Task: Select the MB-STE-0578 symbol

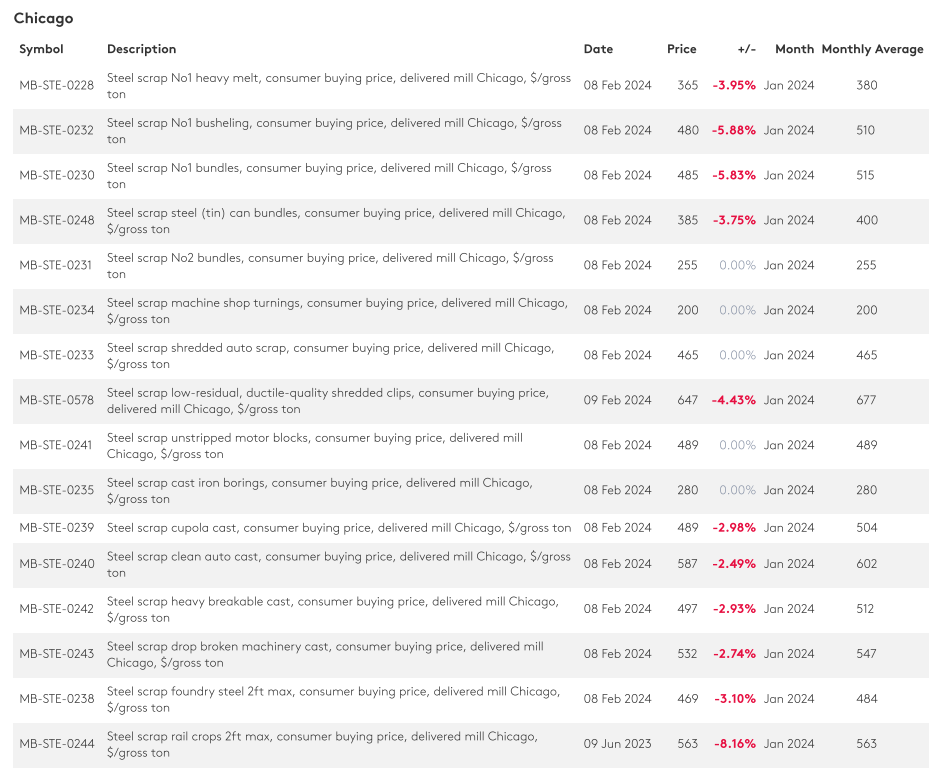Action: click(x=57, y=400)
